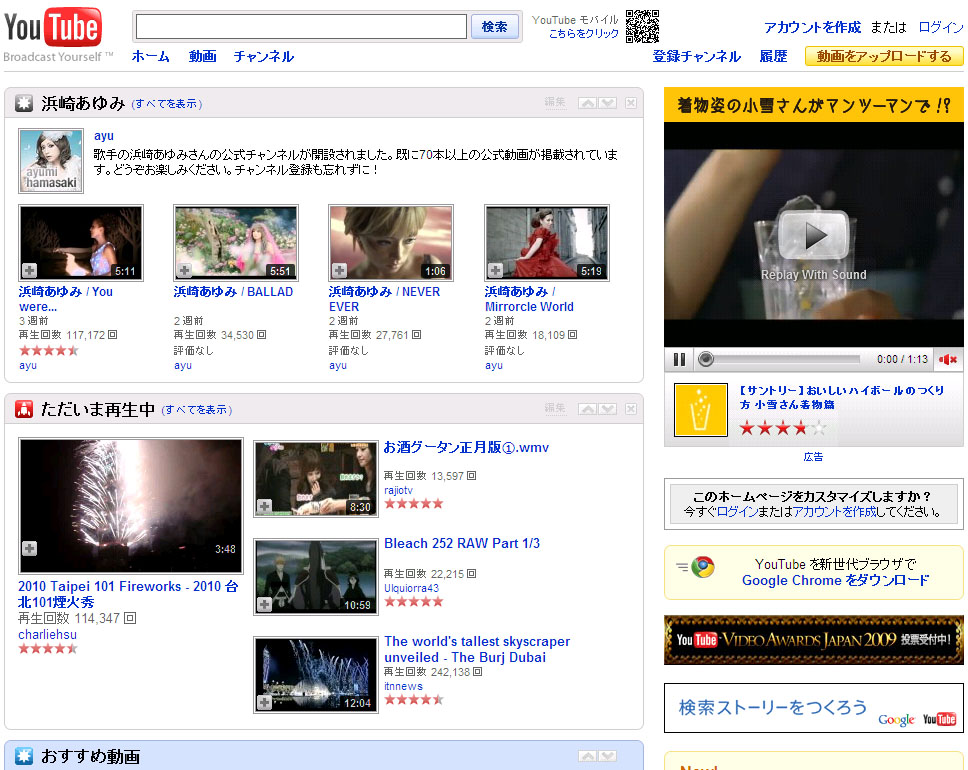Screen dimensions: 968x770
Task: Open NEVER EVER video thumbnail
Action: [391, 243]
